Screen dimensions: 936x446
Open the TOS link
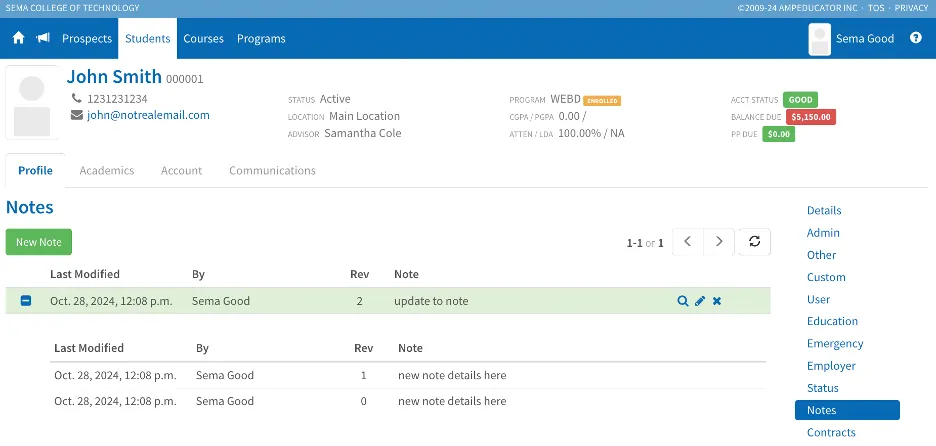coord(876,8)
